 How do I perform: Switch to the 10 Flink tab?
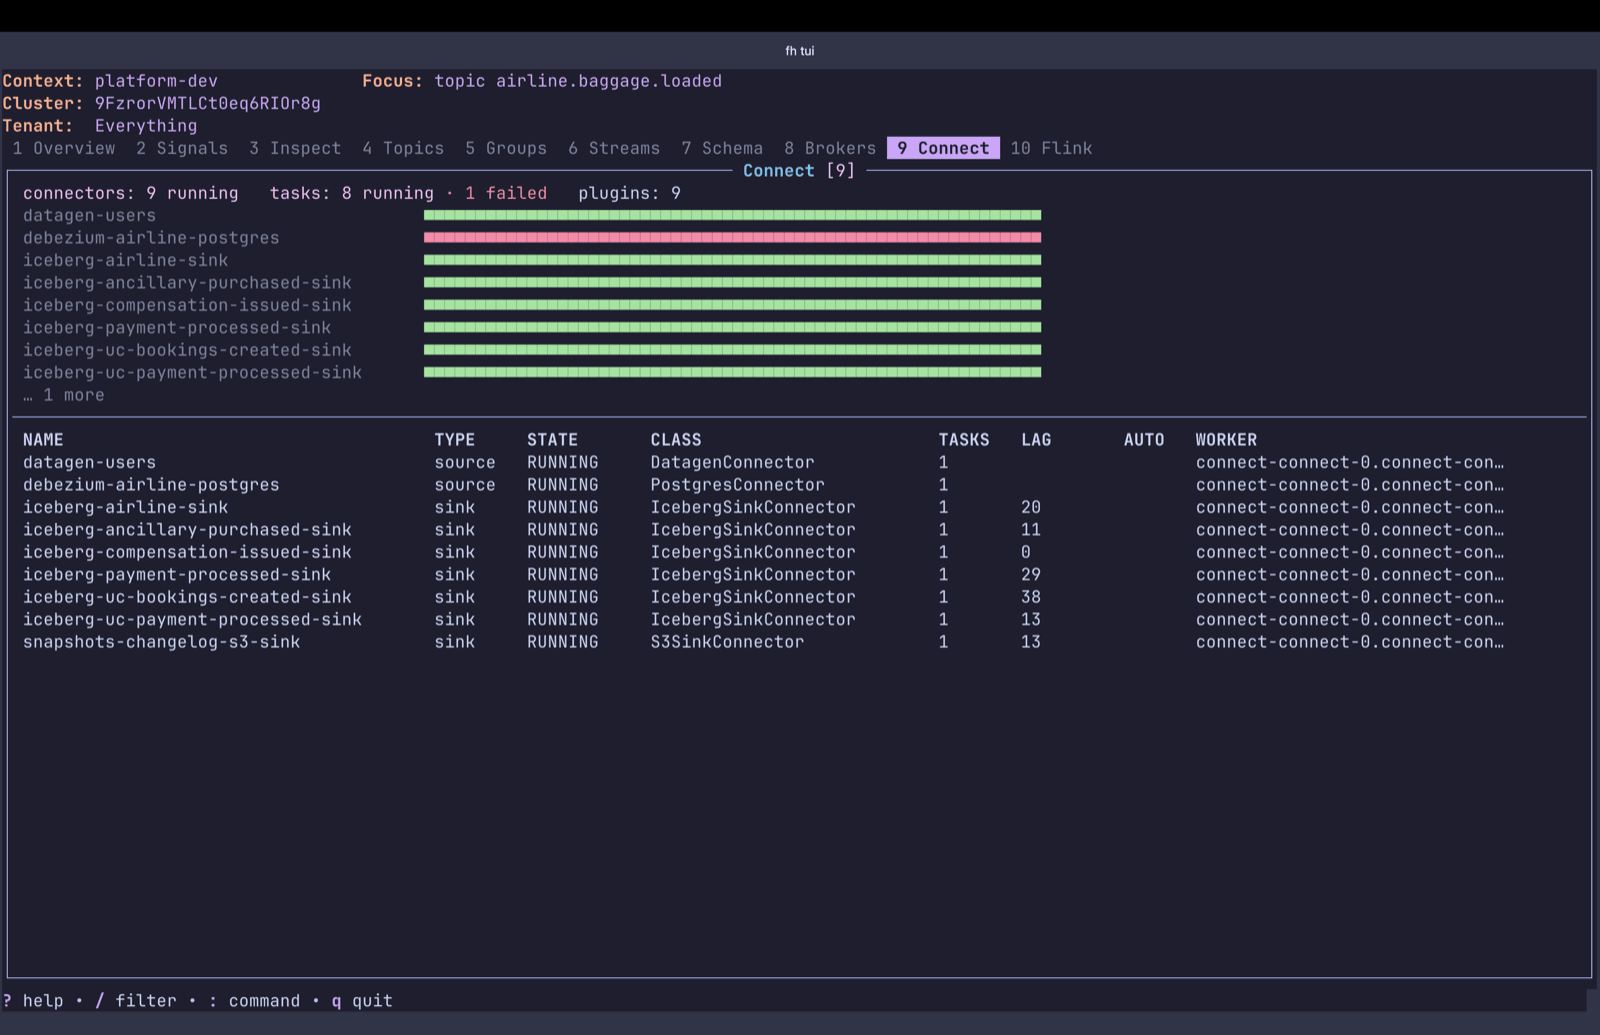pos(1051,148)
